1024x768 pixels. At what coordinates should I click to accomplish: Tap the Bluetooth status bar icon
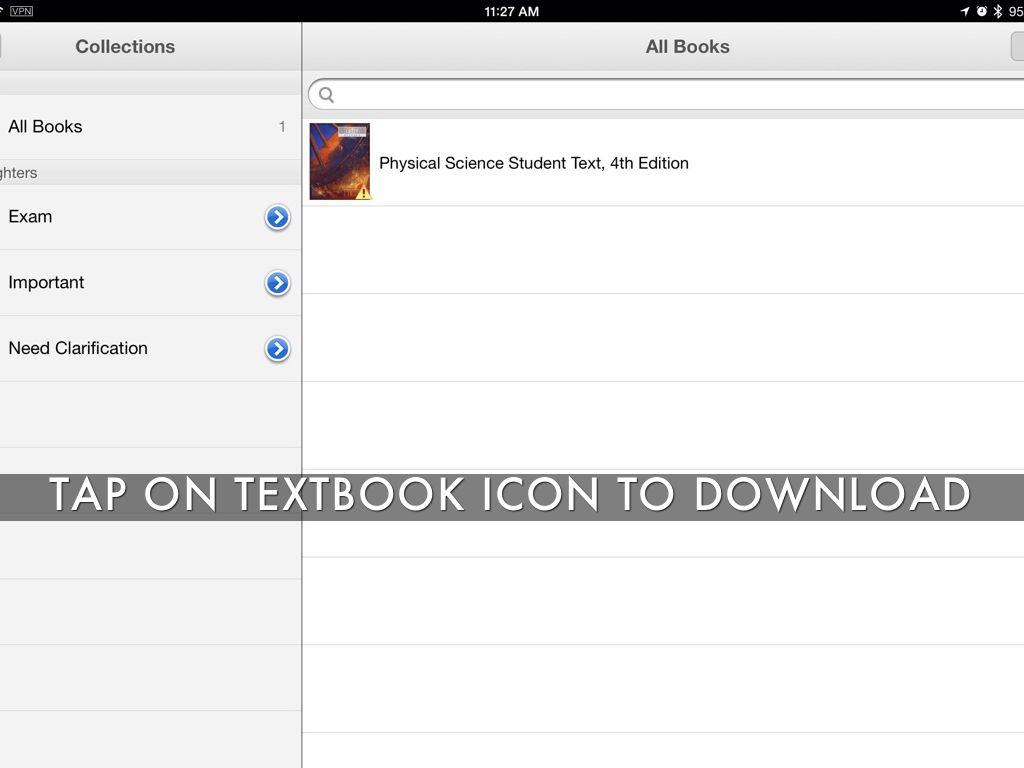coord(997,11)
